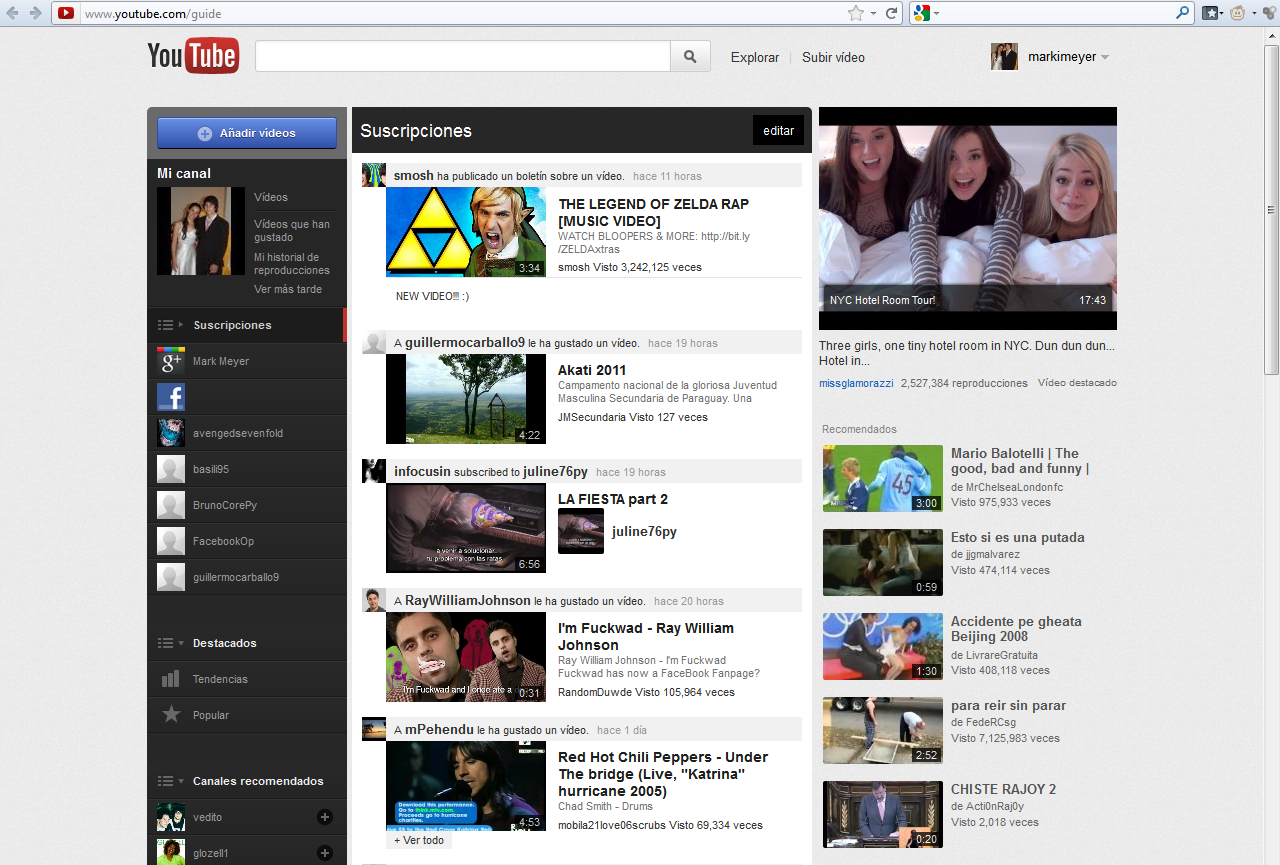
Task: Select the Tendencias bar-chart icon
Action: (170, 679)
